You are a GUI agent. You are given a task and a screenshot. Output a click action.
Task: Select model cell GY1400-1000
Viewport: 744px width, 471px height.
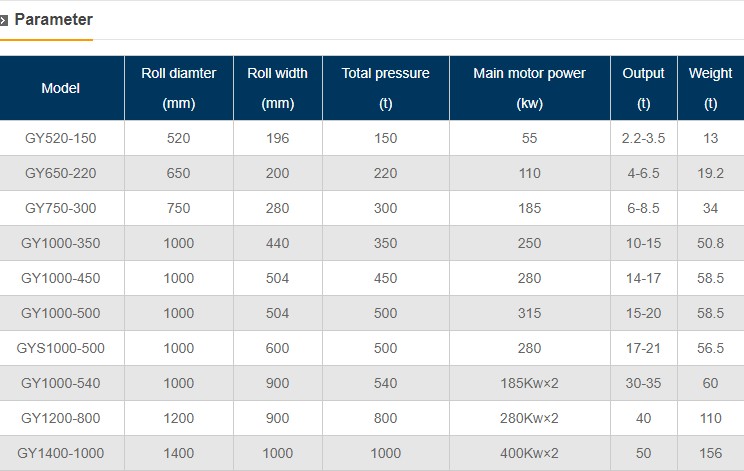[61, 453]
